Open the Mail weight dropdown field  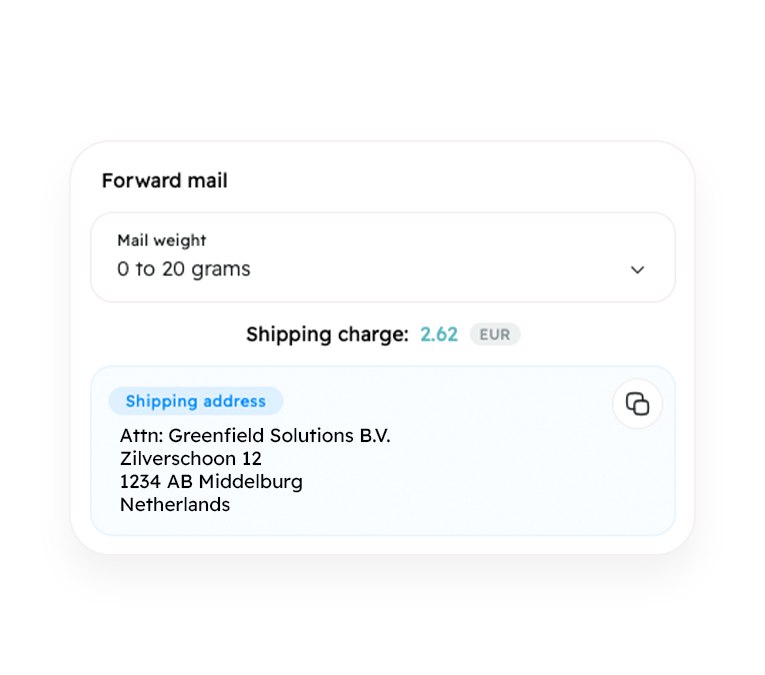point(383,257)
